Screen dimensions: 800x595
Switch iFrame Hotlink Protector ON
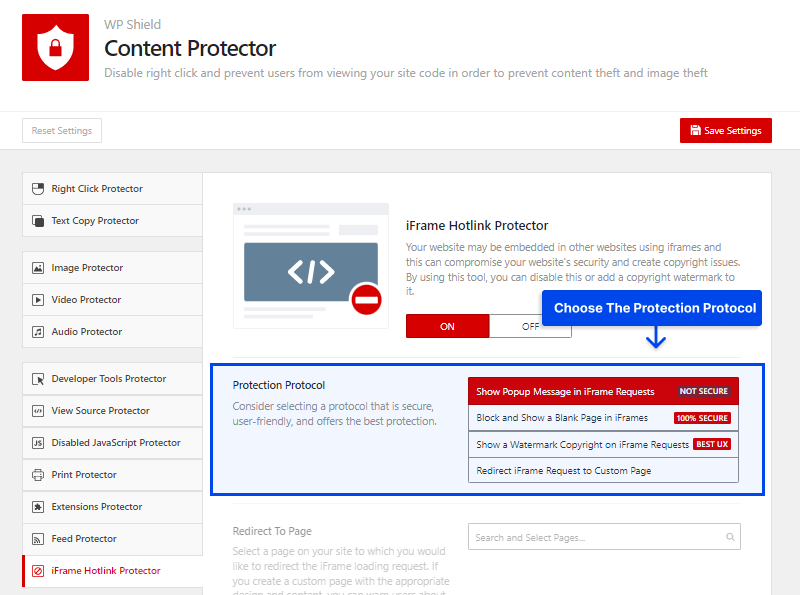447,326
